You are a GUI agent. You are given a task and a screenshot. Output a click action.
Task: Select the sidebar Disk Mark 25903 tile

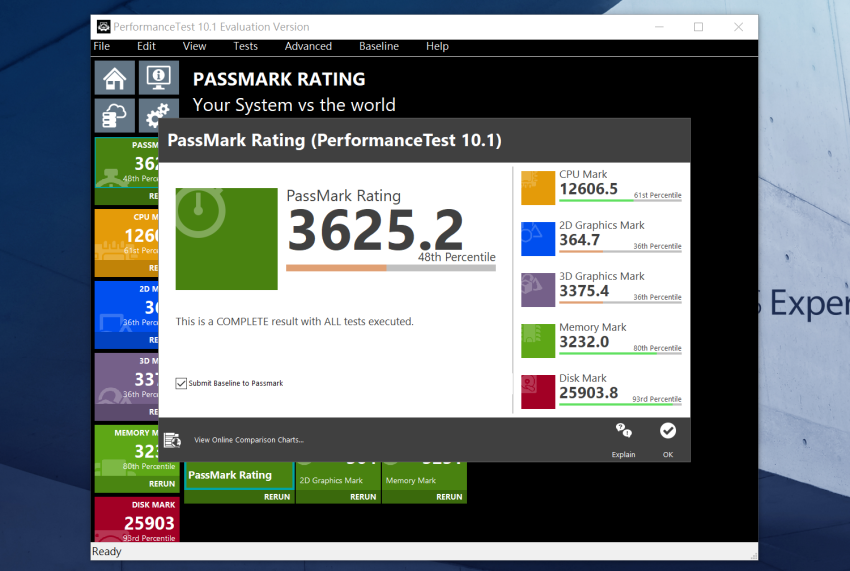pos(137,519)
